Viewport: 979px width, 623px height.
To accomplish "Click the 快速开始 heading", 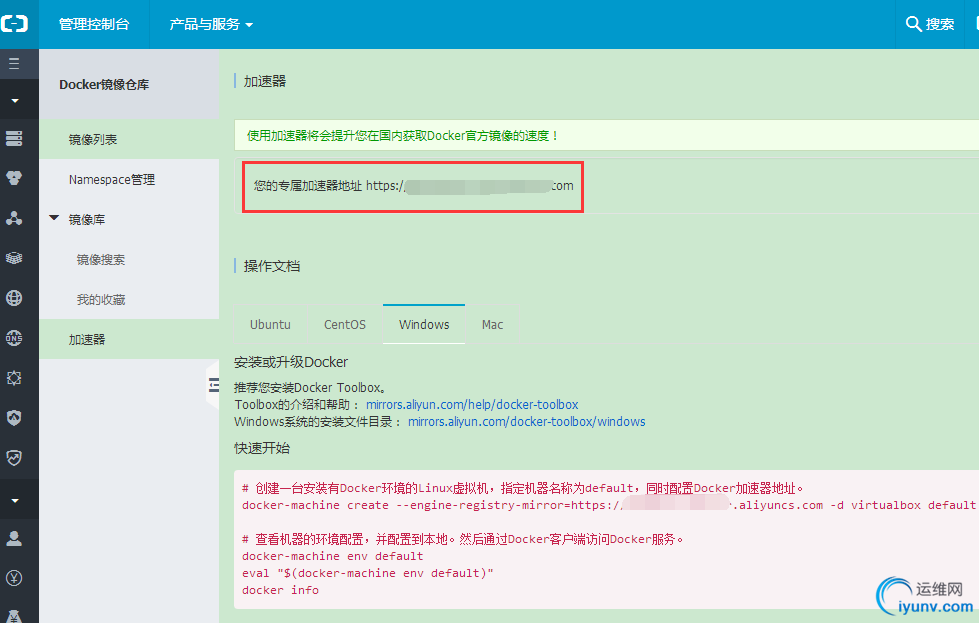I will tap(262, 448).
